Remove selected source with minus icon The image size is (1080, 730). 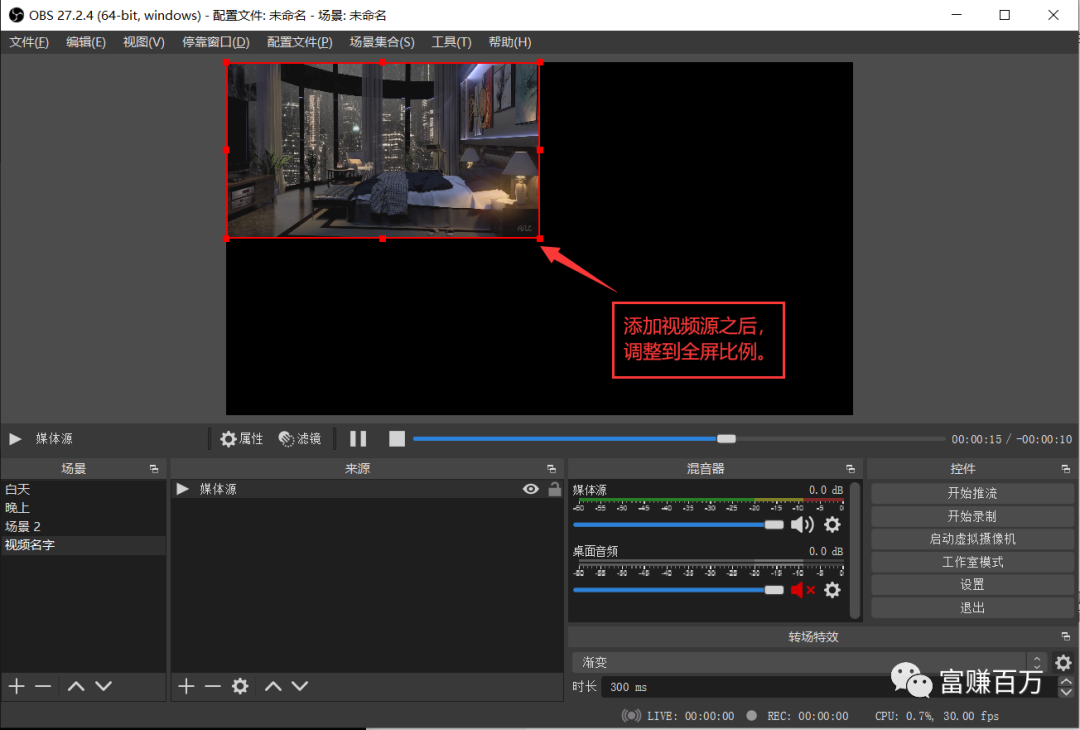[212, 686]
